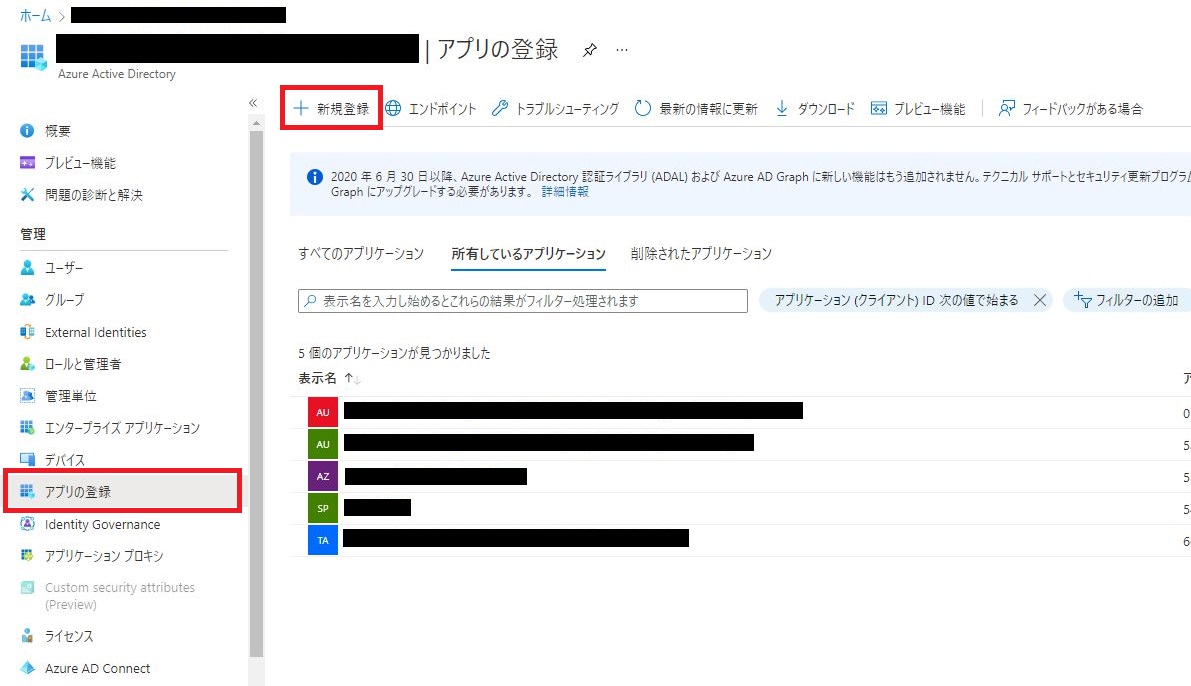The image size is (1191, 686).
Task: Click フィルターの追加 button
Action: [1127, 300]
